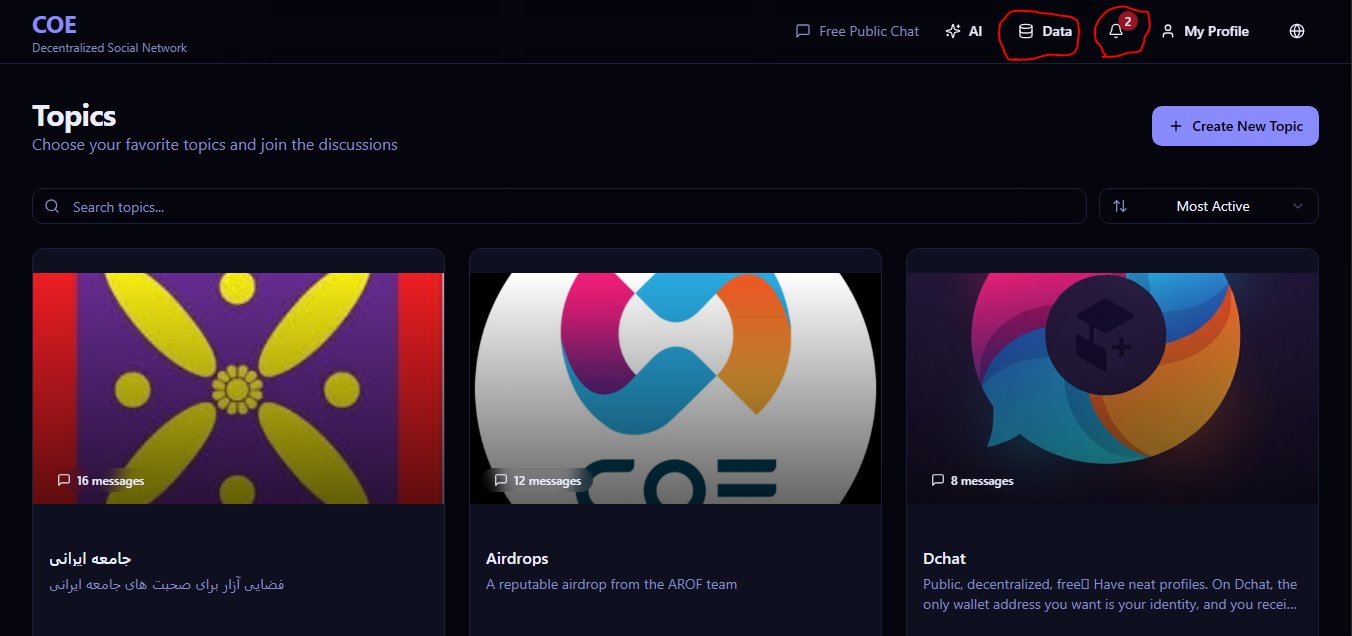1352x636 pixels.
Task: Click the sort arrows icon beside Most Active
Action: 1121,206
